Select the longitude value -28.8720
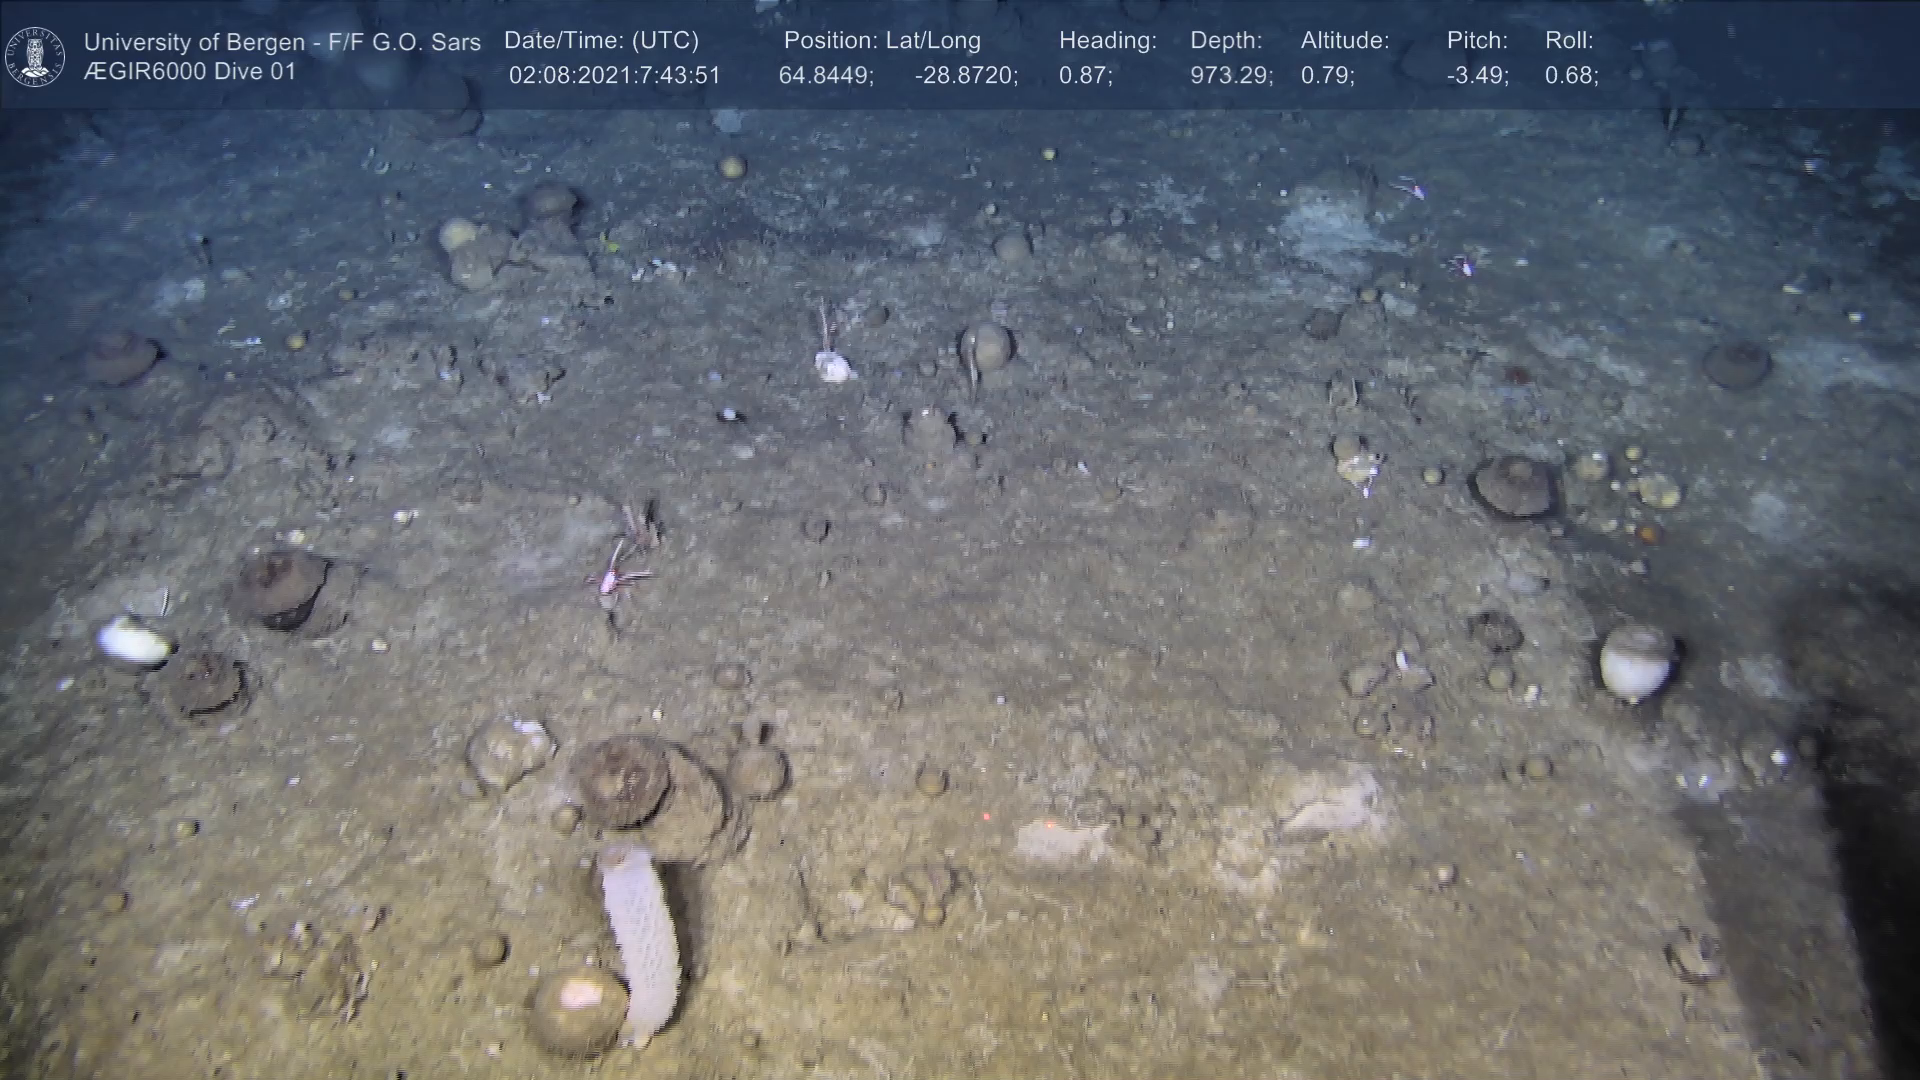Viewport: 1920px width, 1080px height. tap(965, 76)
